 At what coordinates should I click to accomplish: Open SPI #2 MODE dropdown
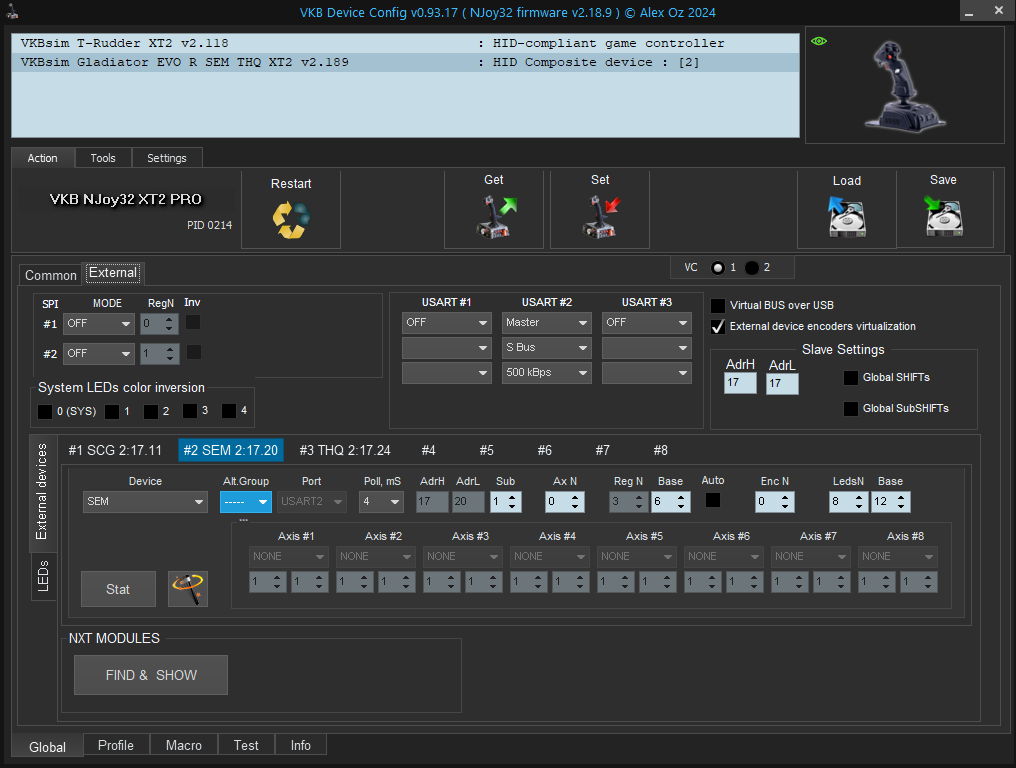[99, 353]
